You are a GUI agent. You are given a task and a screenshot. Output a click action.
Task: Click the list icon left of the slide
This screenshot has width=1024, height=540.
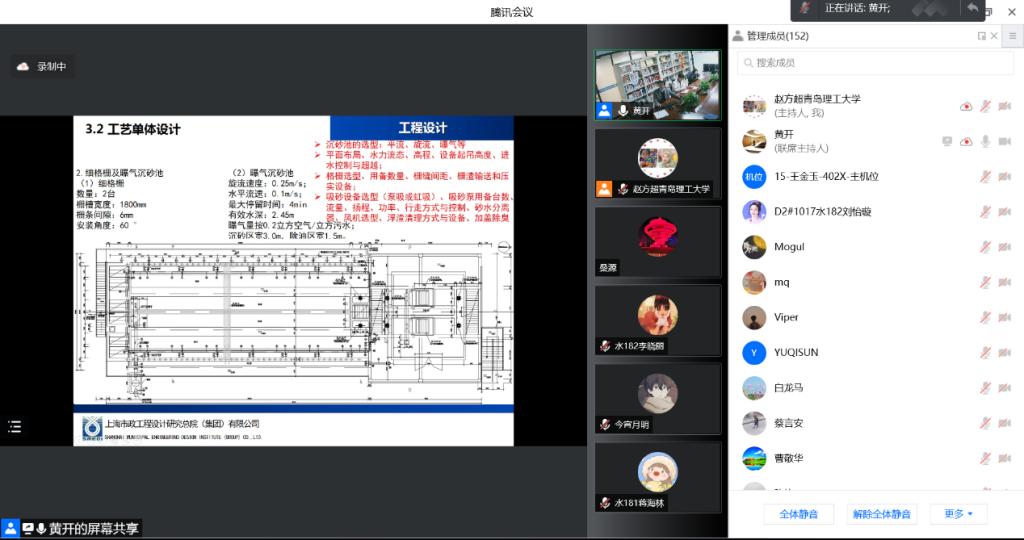tap(14, 427)
